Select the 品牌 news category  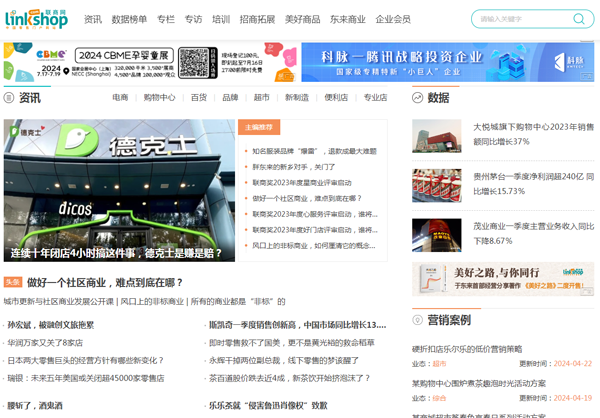[x=230, y=98]
